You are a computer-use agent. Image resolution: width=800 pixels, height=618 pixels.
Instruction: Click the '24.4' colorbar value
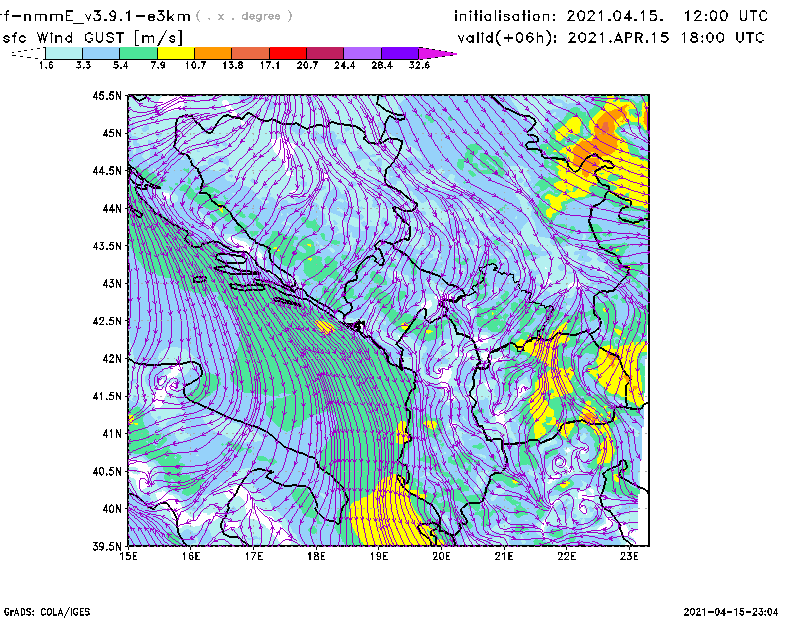[x=344, y=65]
